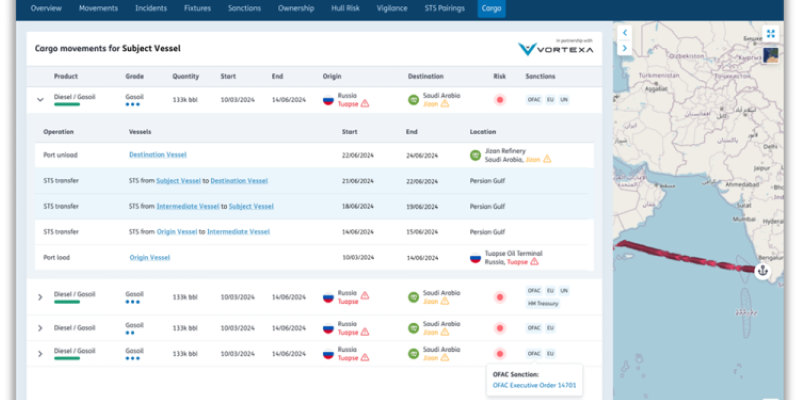Click the OFAC sanction tag in first row

click(x=534, y=100)
